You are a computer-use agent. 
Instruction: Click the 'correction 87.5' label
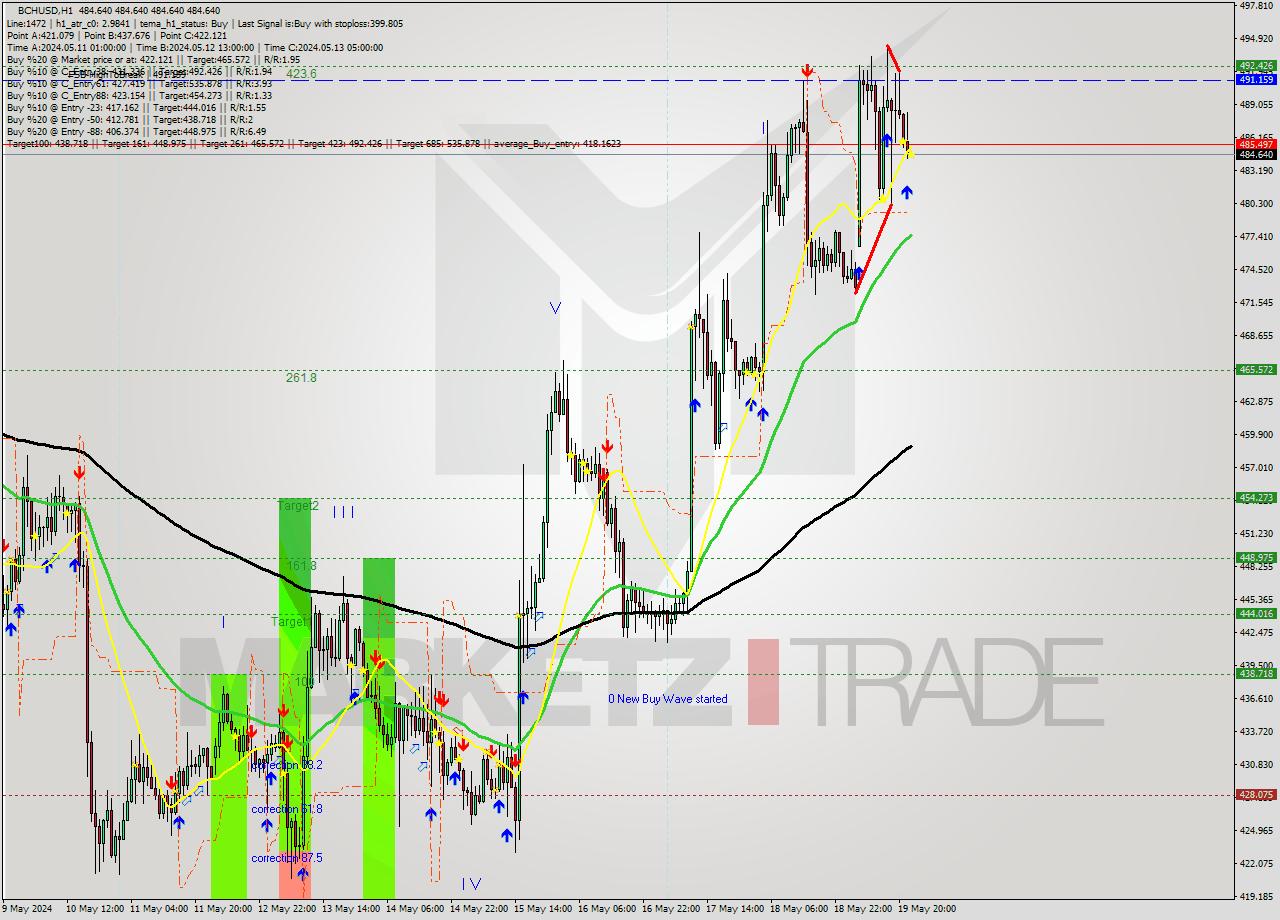[287, 858]
